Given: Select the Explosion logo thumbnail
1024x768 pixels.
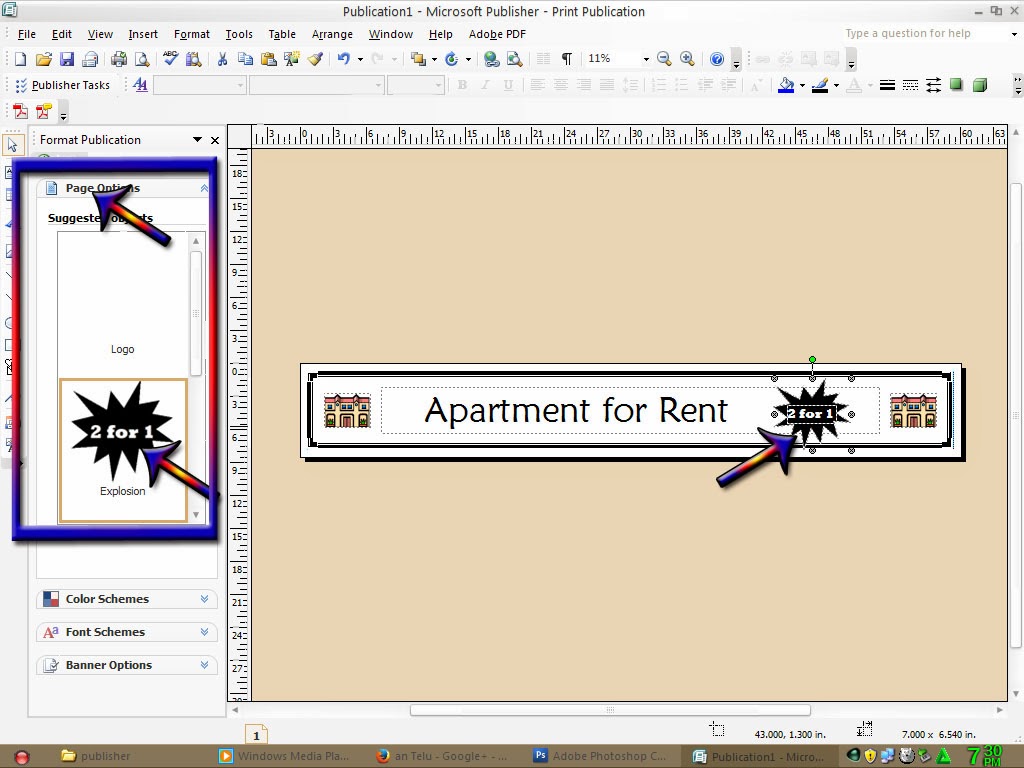Looking at the screenshot, I should click(122, 440).
